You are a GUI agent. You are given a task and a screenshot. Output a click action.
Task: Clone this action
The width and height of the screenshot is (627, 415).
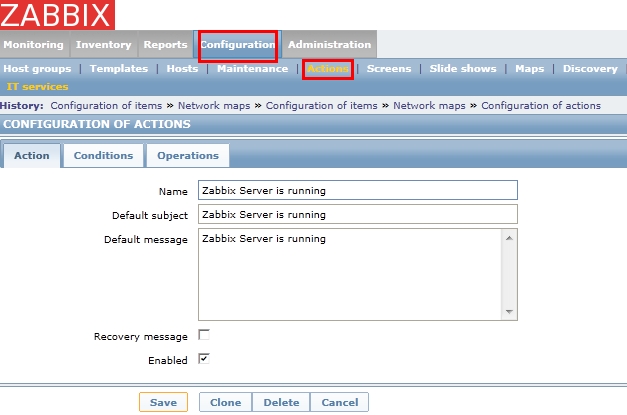pos(226,402)
